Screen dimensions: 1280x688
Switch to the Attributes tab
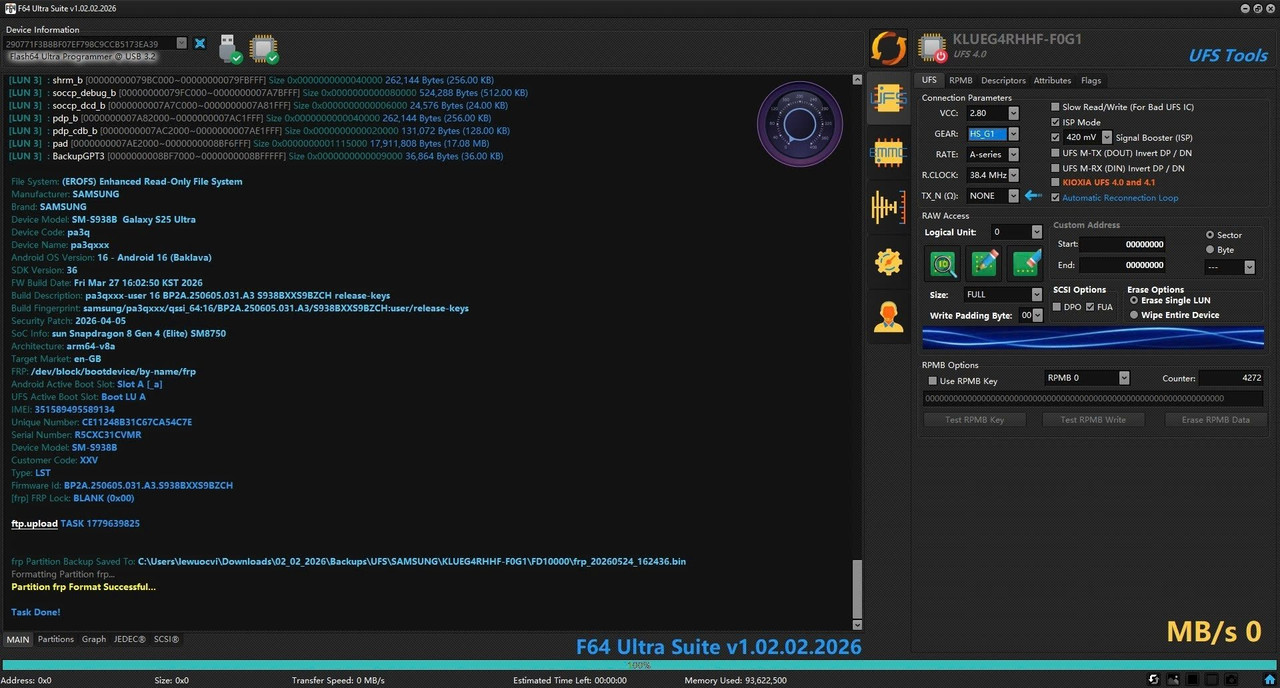pos(1052,80)
